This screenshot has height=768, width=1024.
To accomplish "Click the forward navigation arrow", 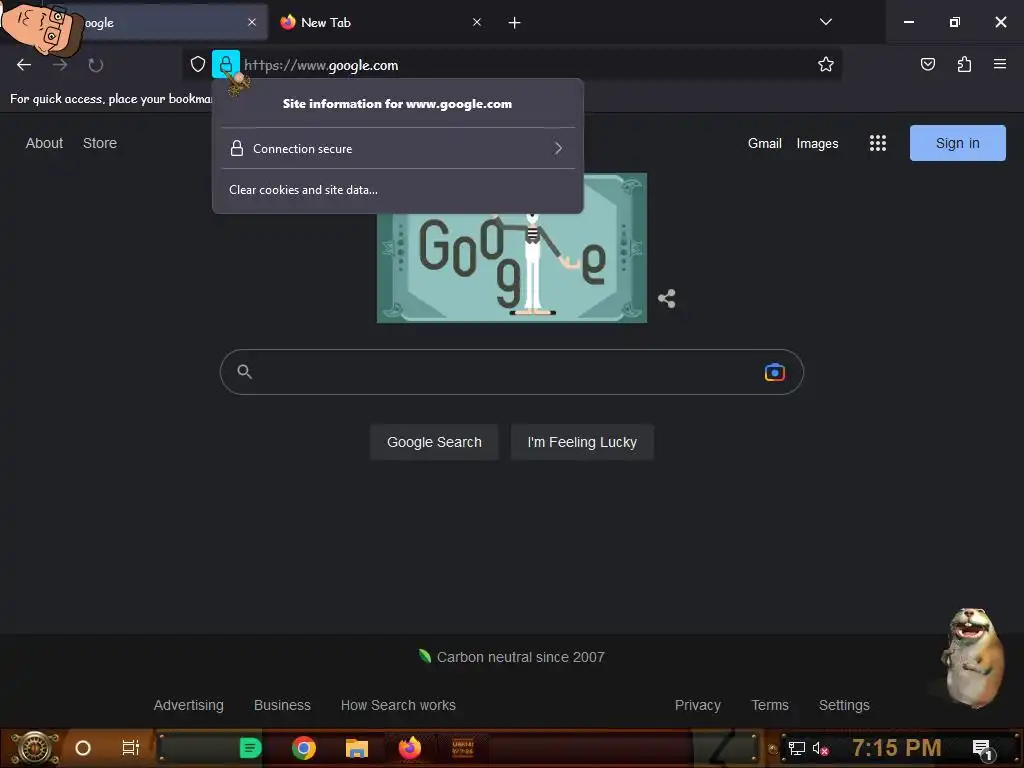I will [x=60, y=65].
